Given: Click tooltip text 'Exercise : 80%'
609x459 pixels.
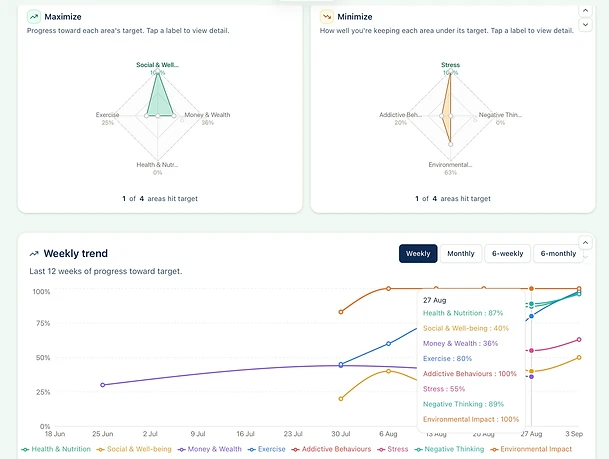Looking at the screenshot, I should [447, 358].
